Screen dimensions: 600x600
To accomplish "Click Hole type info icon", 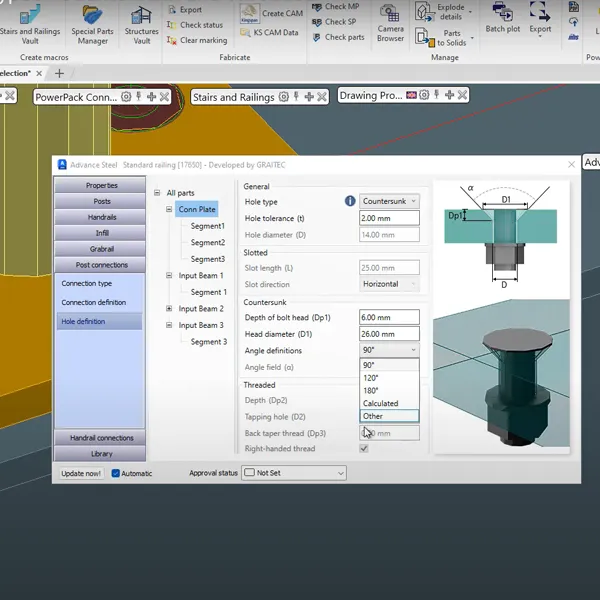I will tap(350, 201).
